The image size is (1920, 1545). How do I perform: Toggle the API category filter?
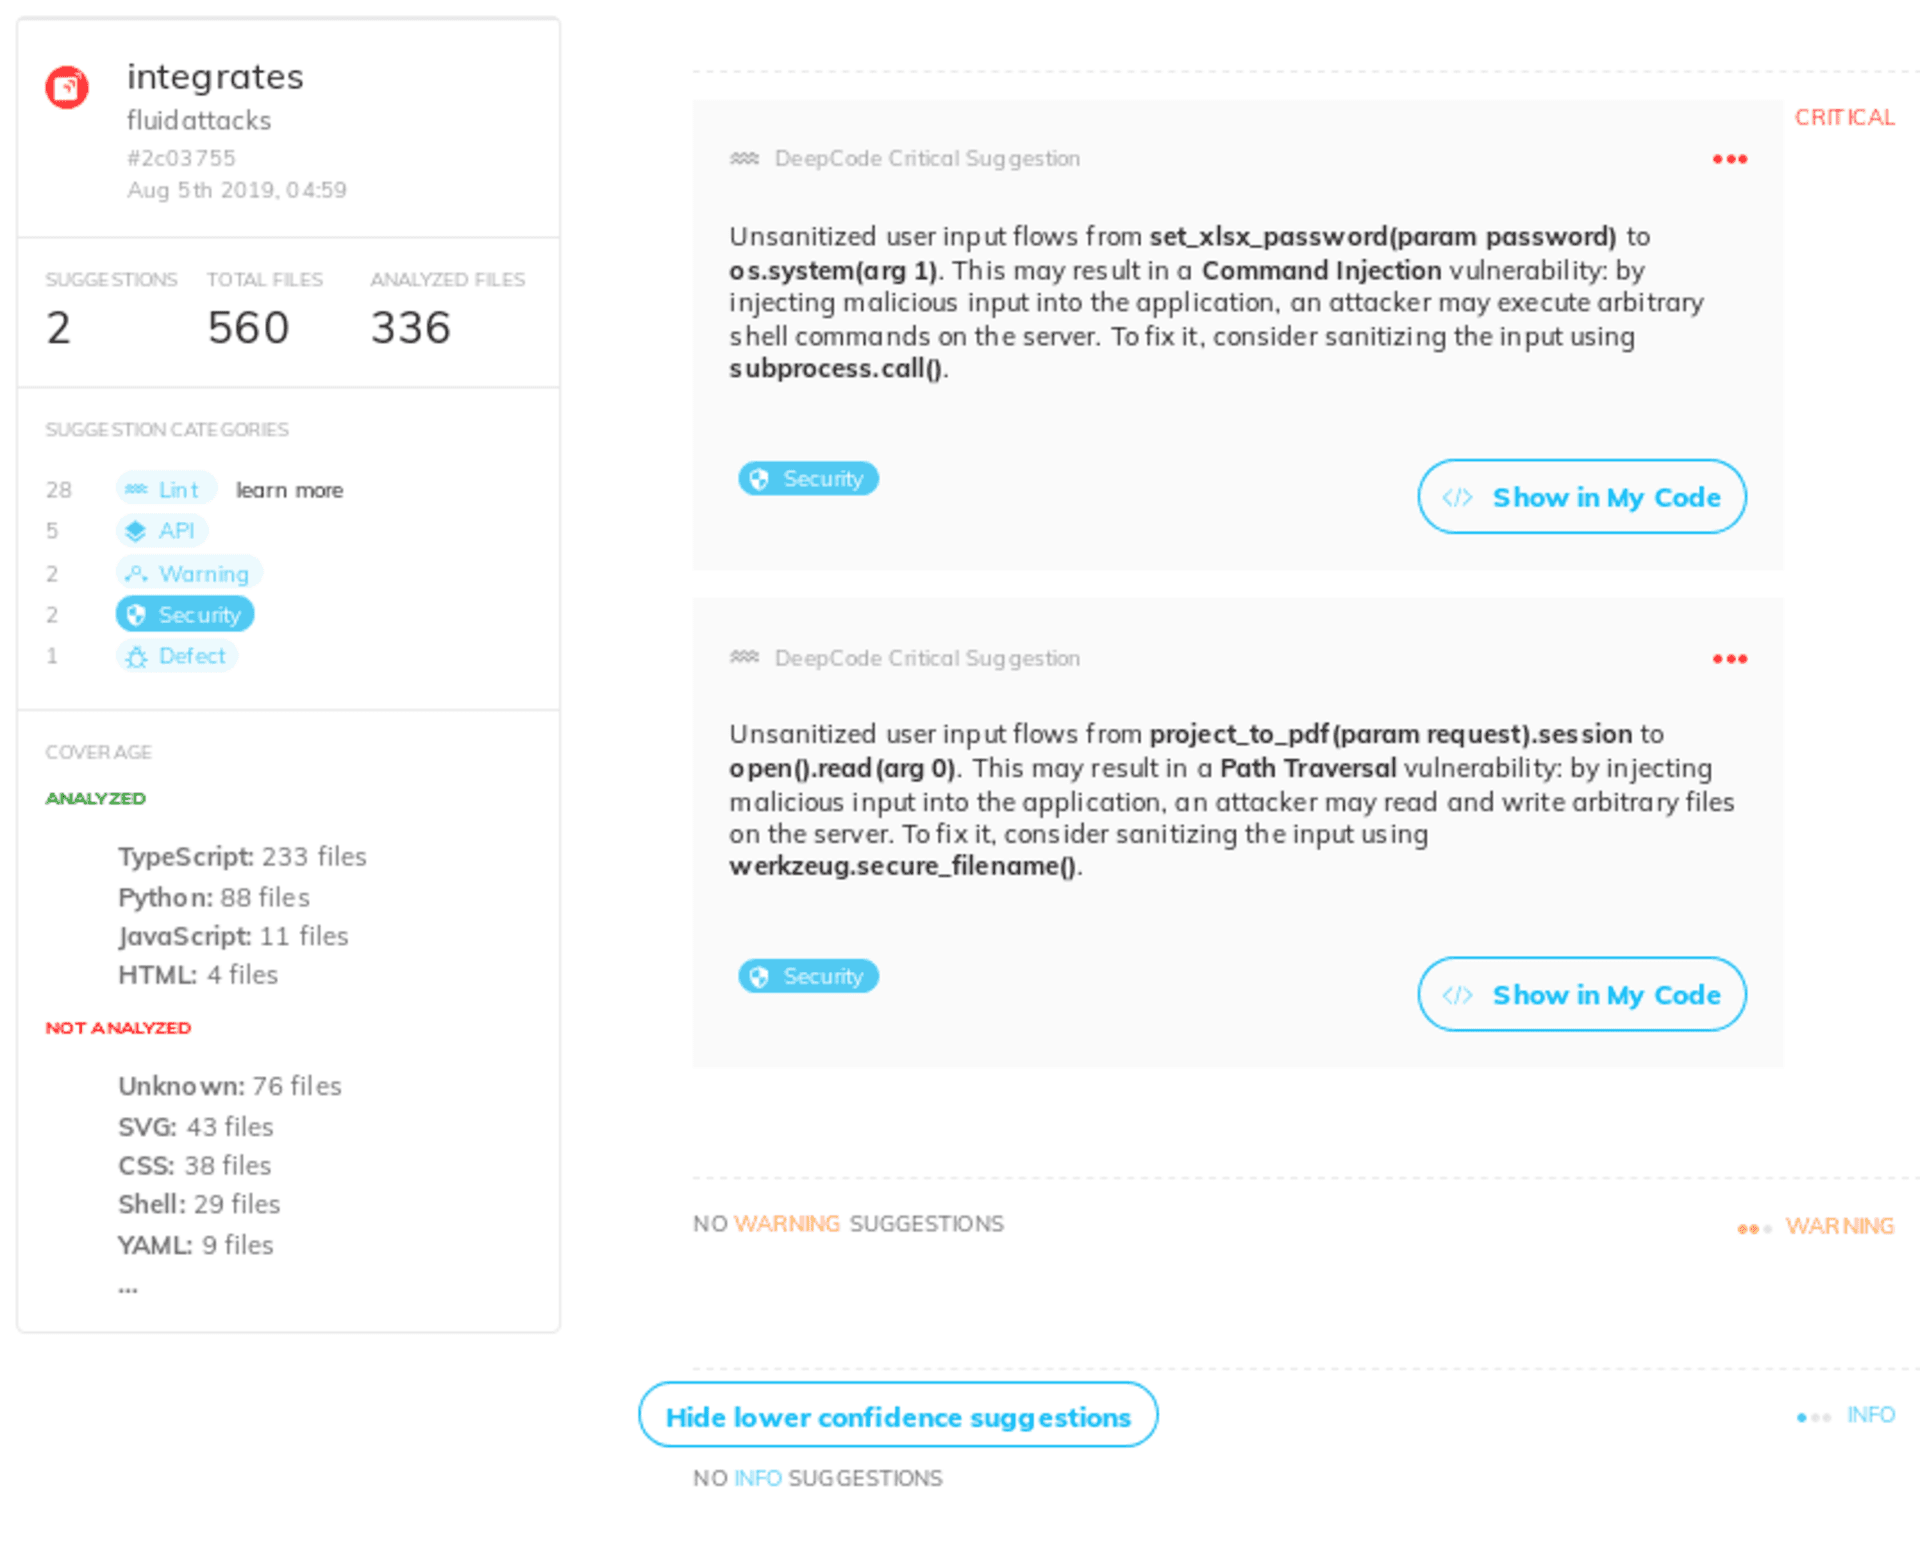[x=162, y=530]
